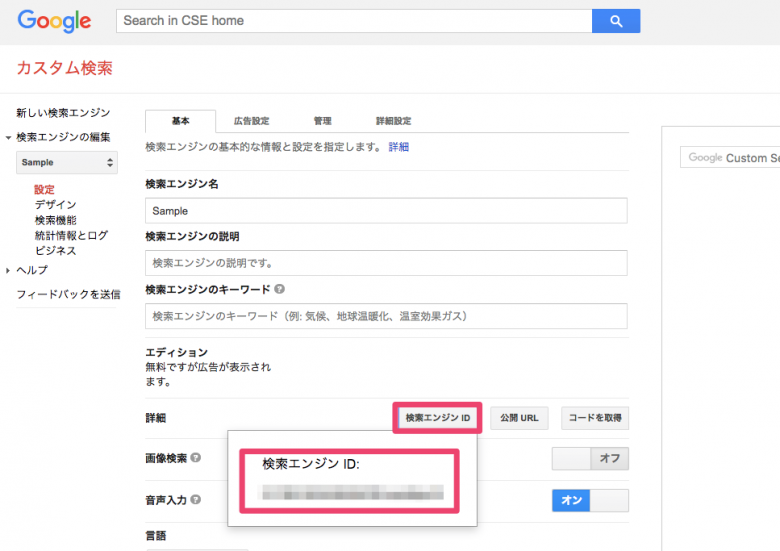The width and height of the screenshot is (780, 551).
Task: Click the 検索エンジン名 input field
Action: [x=385, y=211]
